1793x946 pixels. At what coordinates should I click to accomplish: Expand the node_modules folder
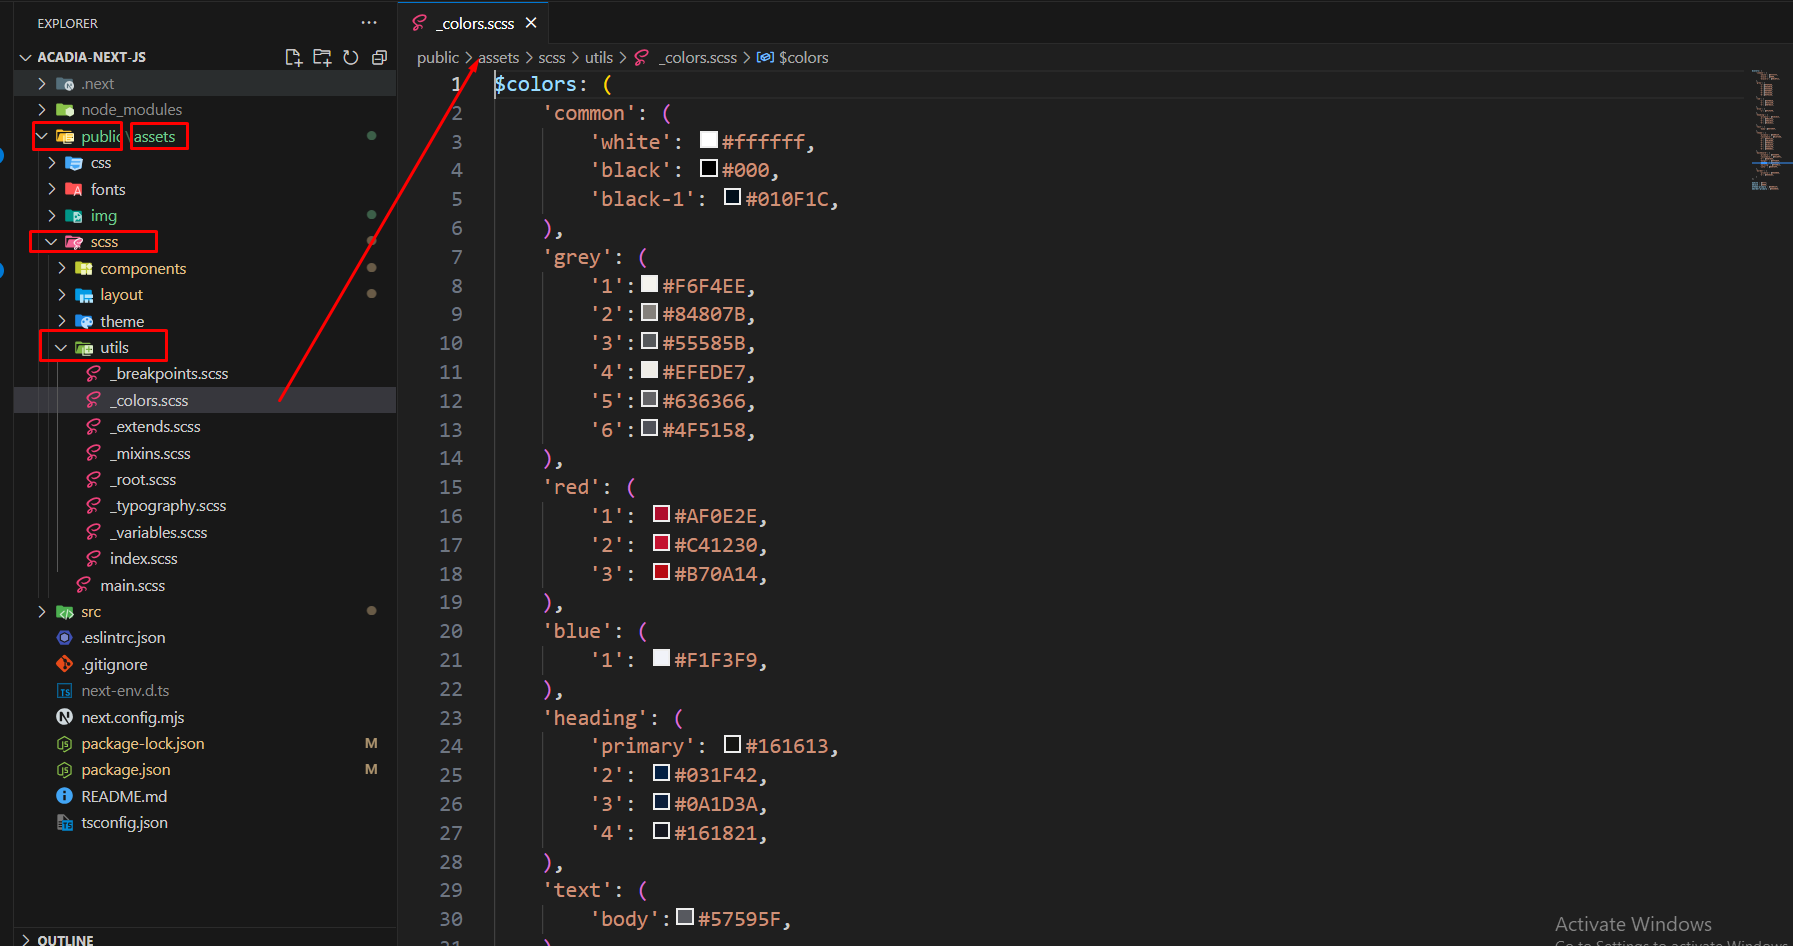coord(41,109)
